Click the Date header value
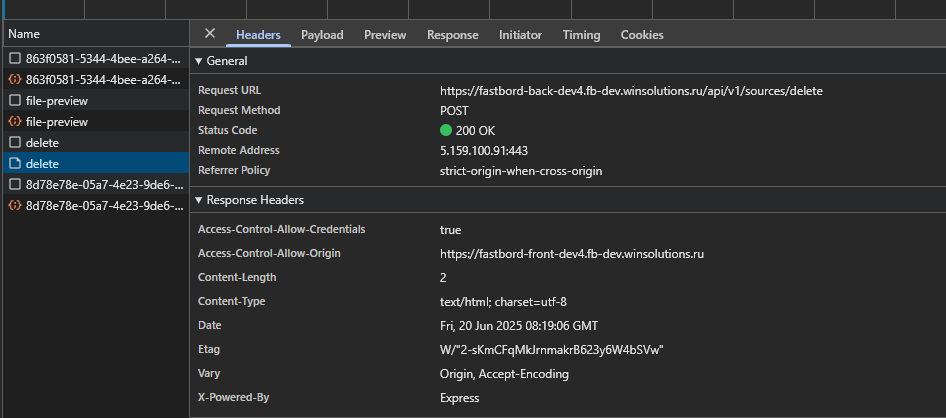 click(519, 326)
